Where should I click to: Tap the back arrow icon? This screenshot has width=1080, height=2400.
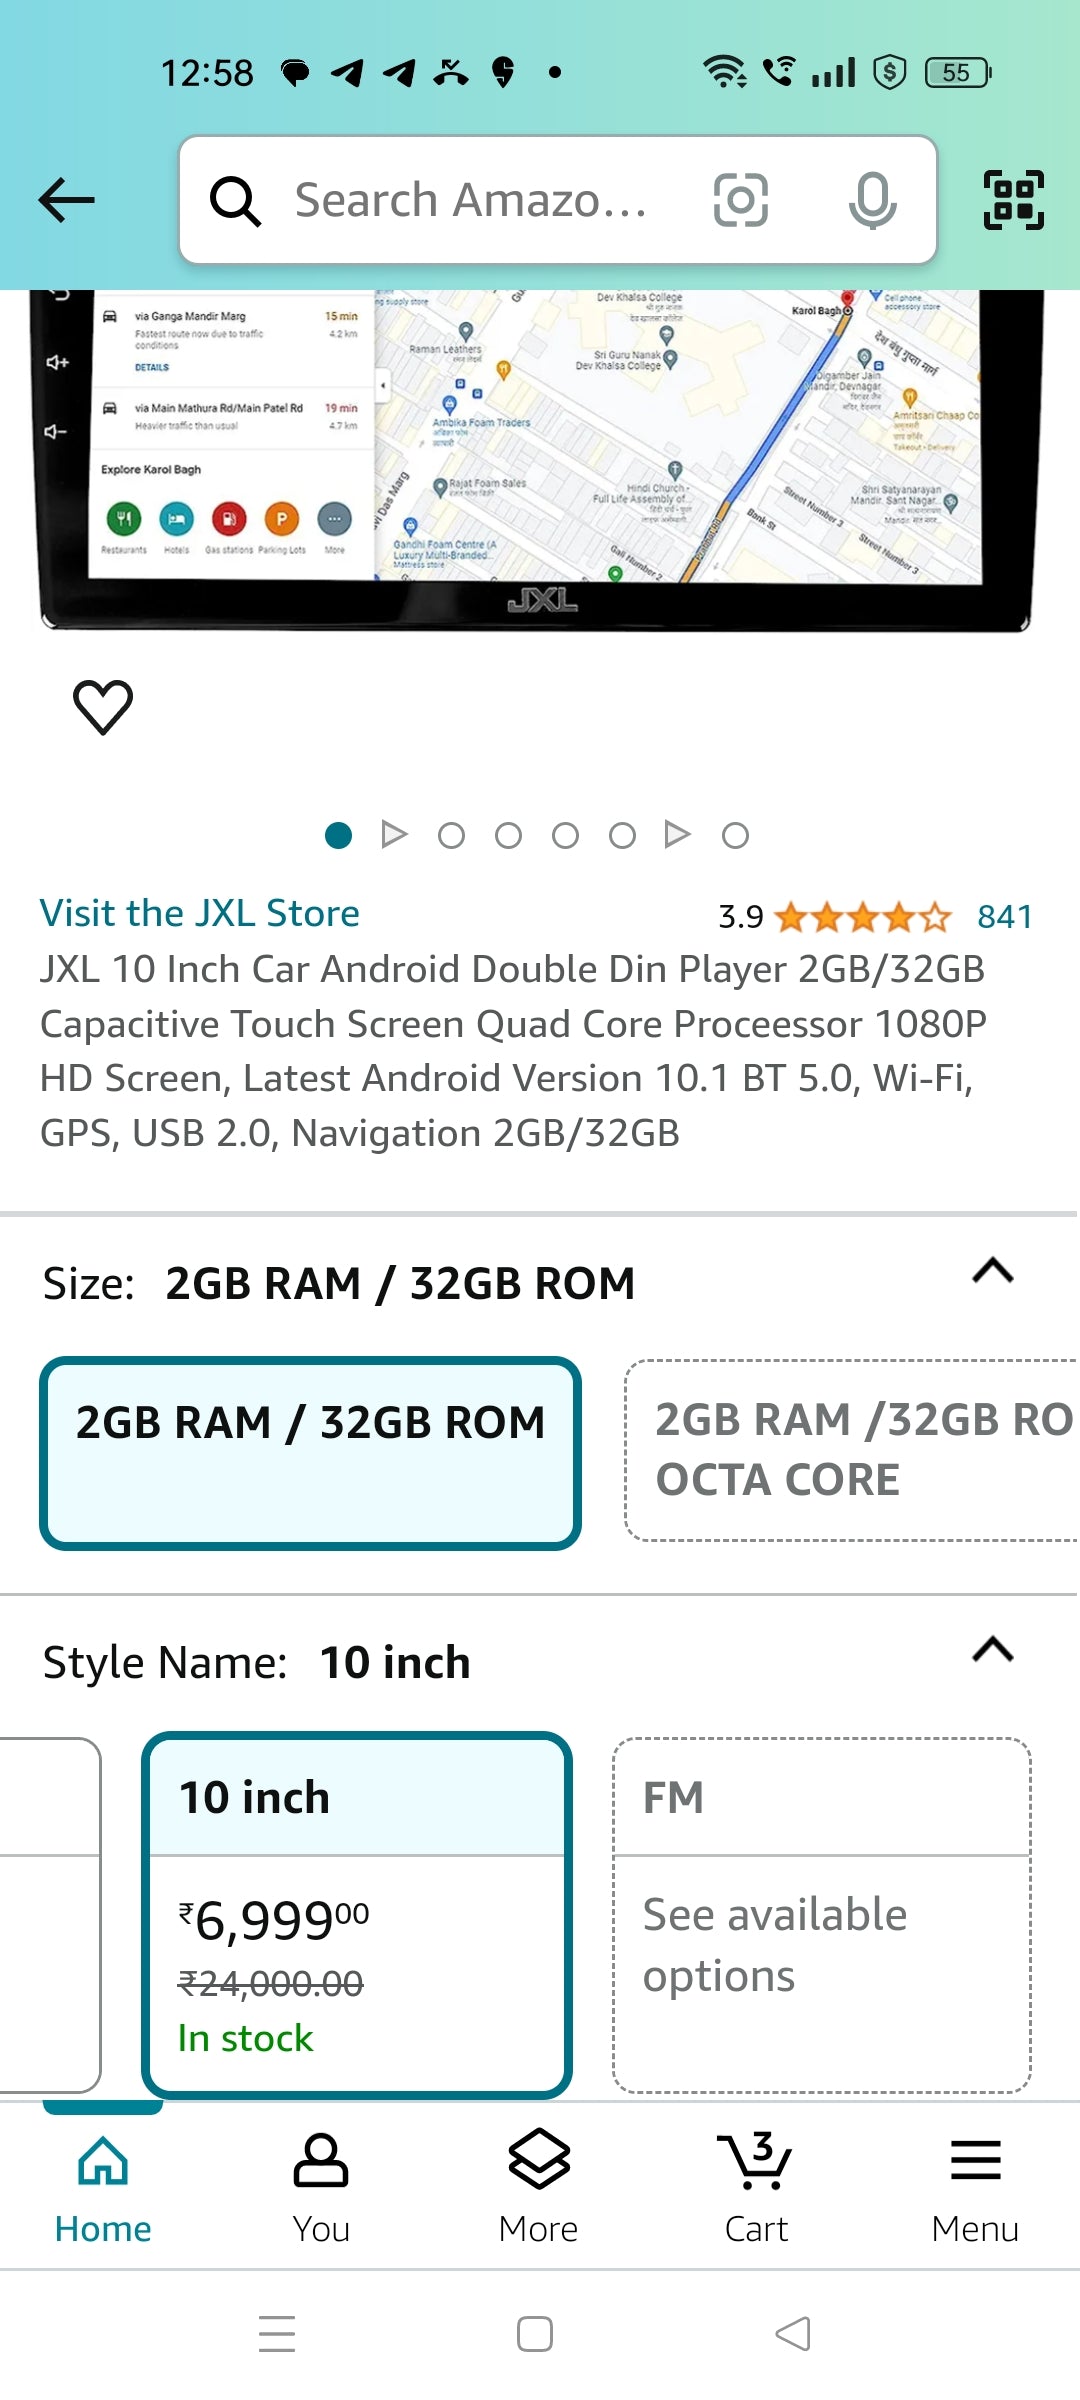click(x=67, y=200)
